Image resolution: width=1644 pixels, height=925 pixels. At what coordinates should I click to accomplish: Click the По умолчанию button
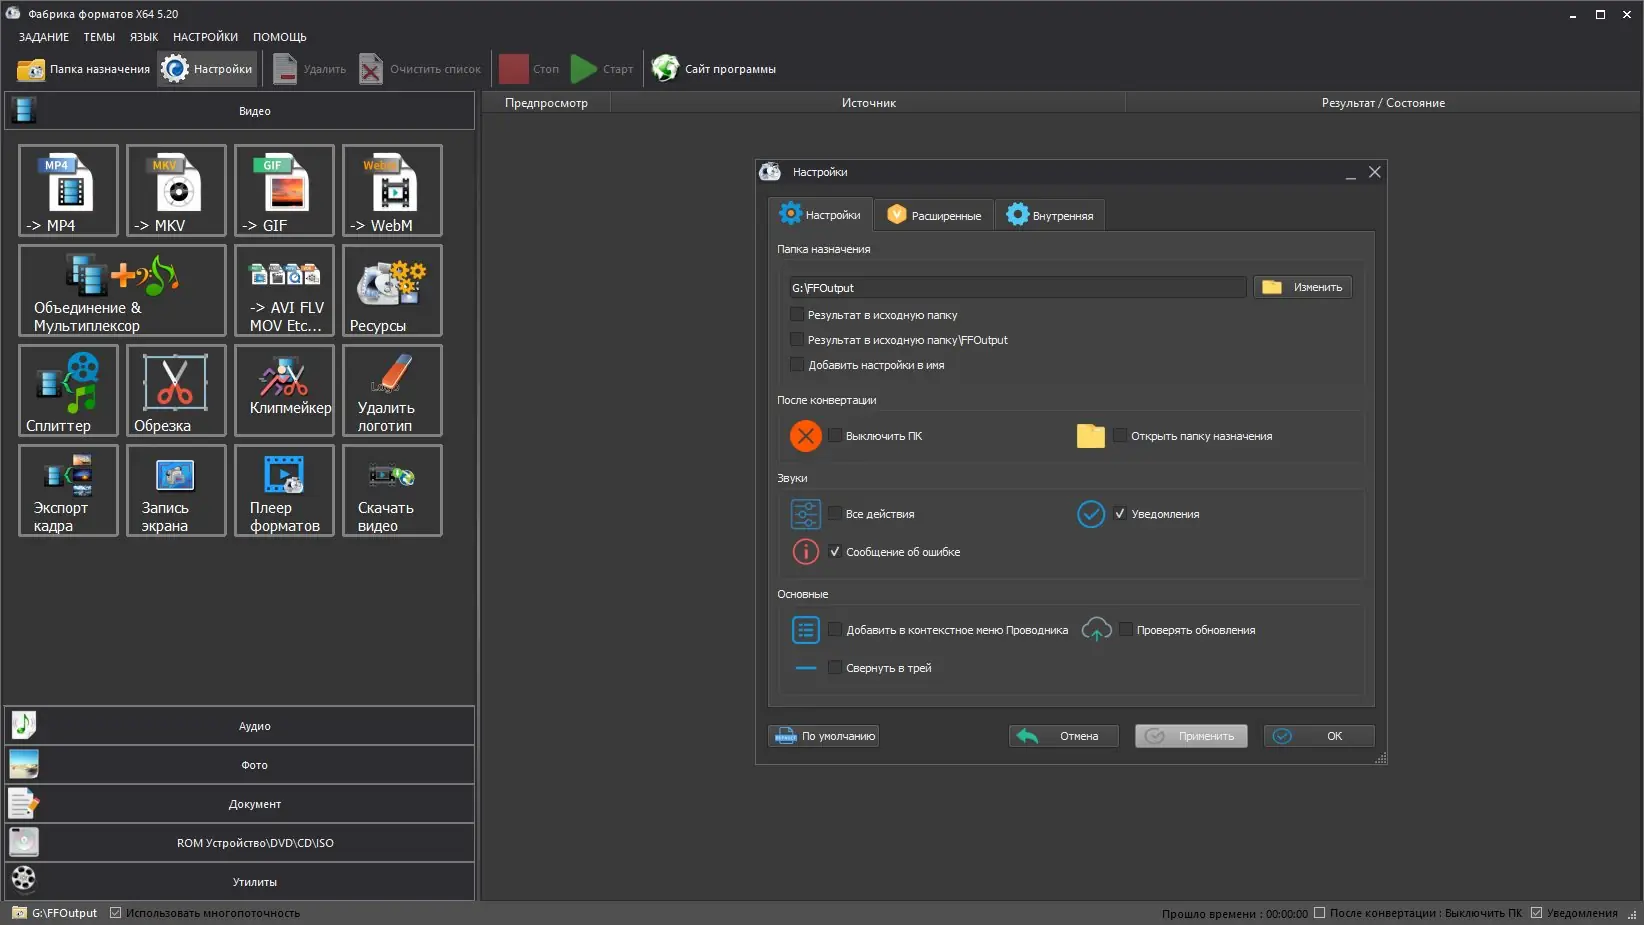click(x=824, y=736)
